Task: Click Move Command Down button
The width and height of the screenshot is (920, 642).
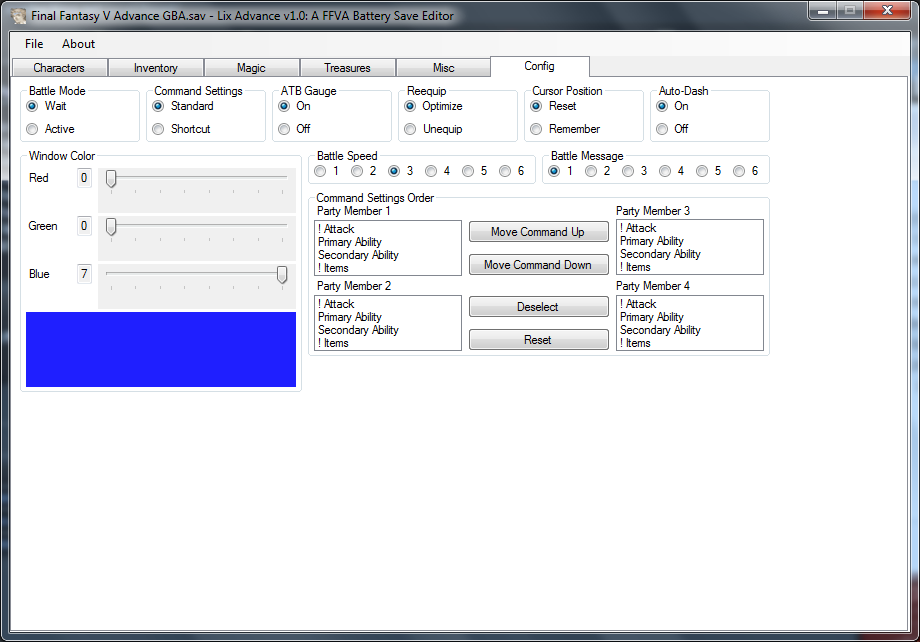Action: [539, 265]
